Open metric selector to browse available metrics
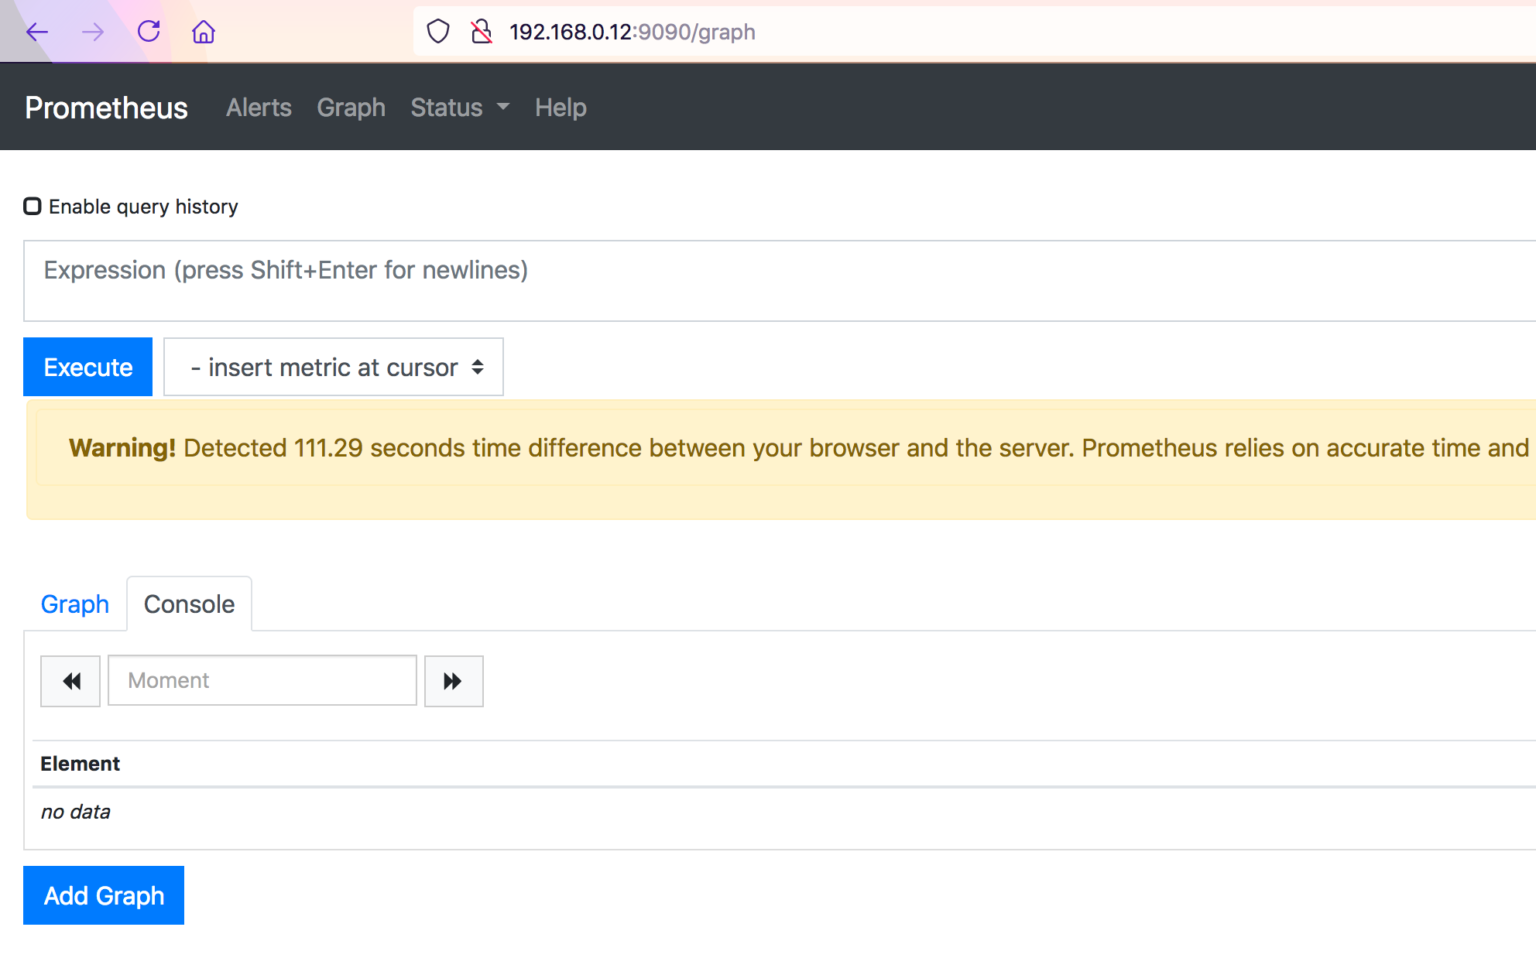Image resolution: width=1536 pixels, height=975 pixels. [333, 367]
